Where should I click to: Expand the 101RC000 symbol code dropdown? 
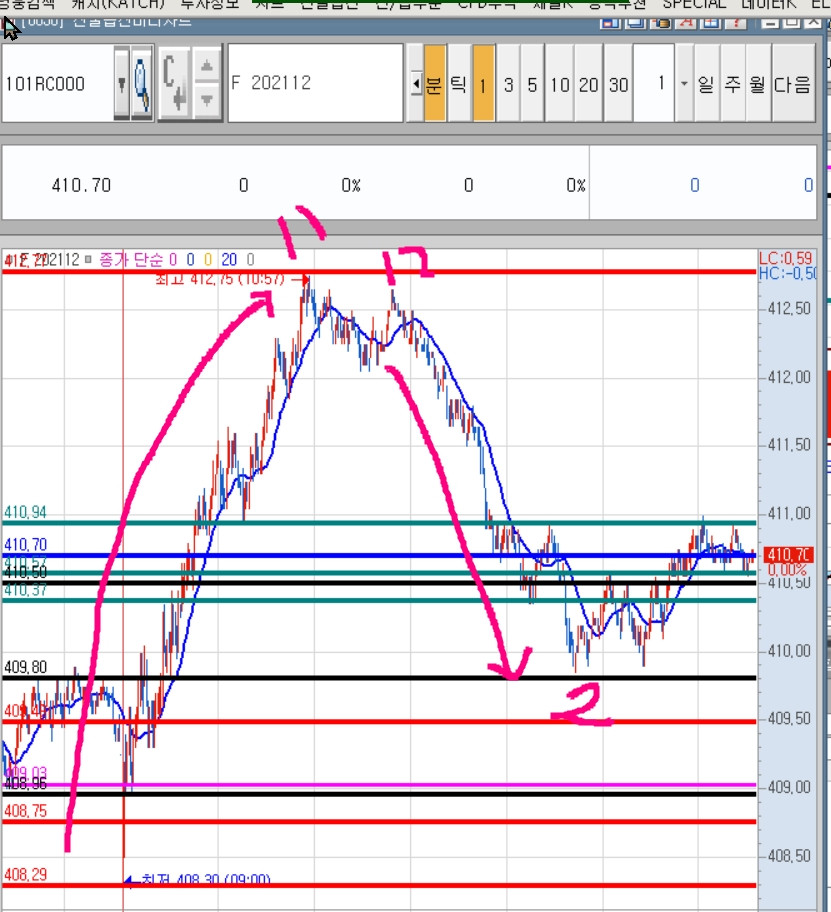point(121,83)
